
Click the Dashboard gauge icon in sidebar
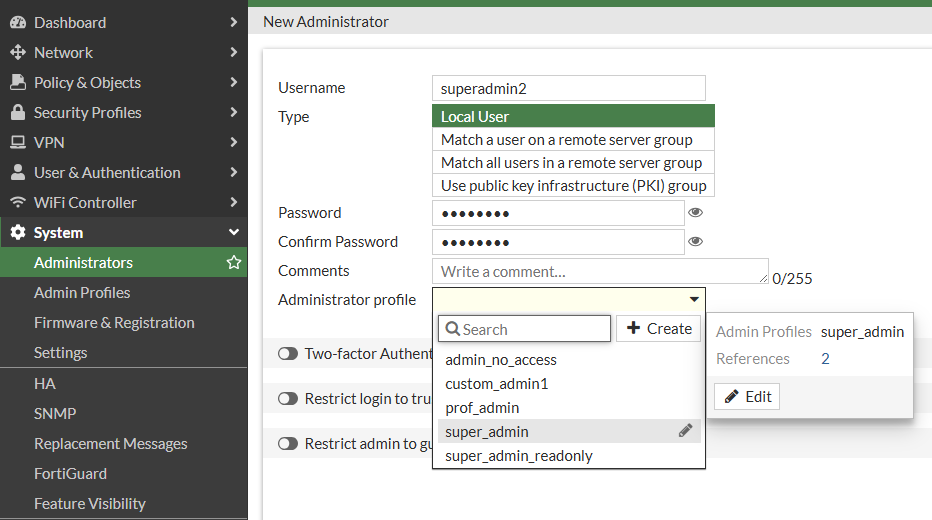pyautogui.click(x=18, y=22)
